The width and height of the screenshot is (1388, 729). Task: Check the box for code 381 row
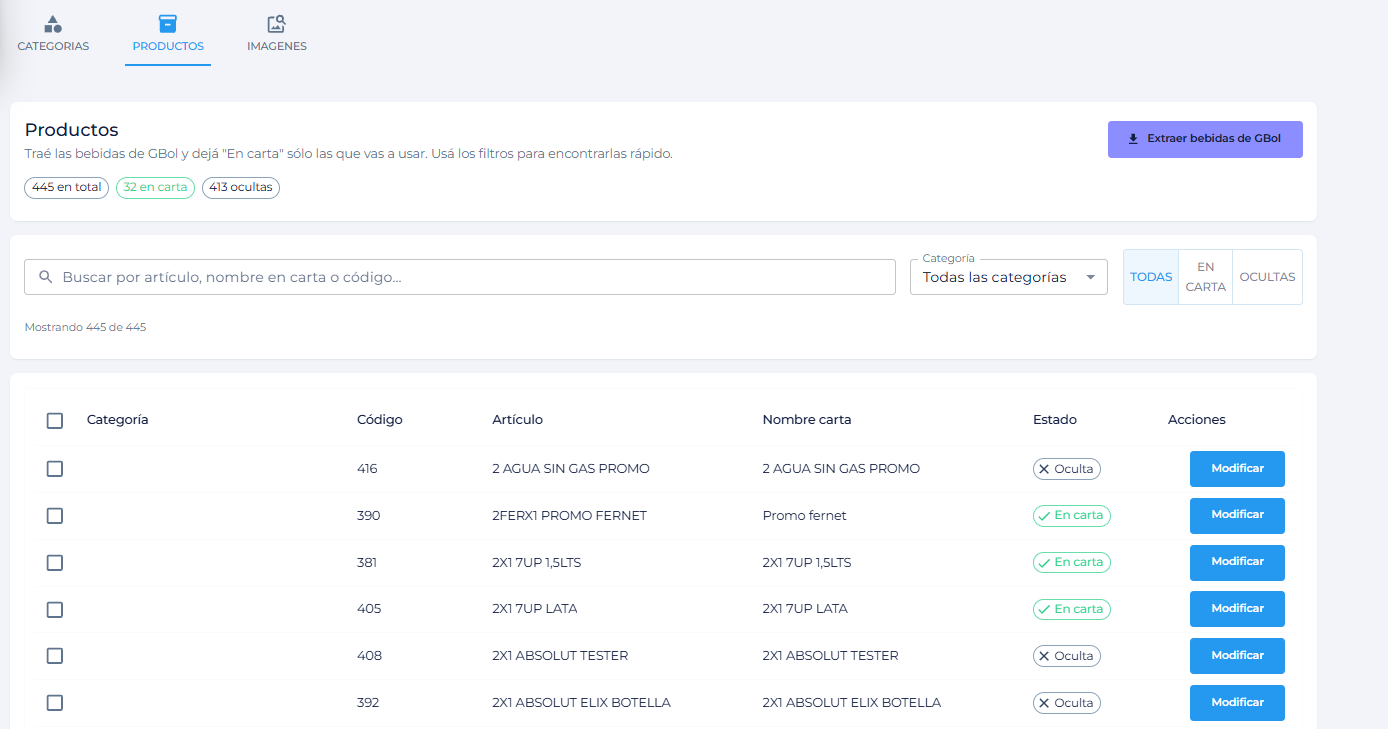(x=55, y=563)
